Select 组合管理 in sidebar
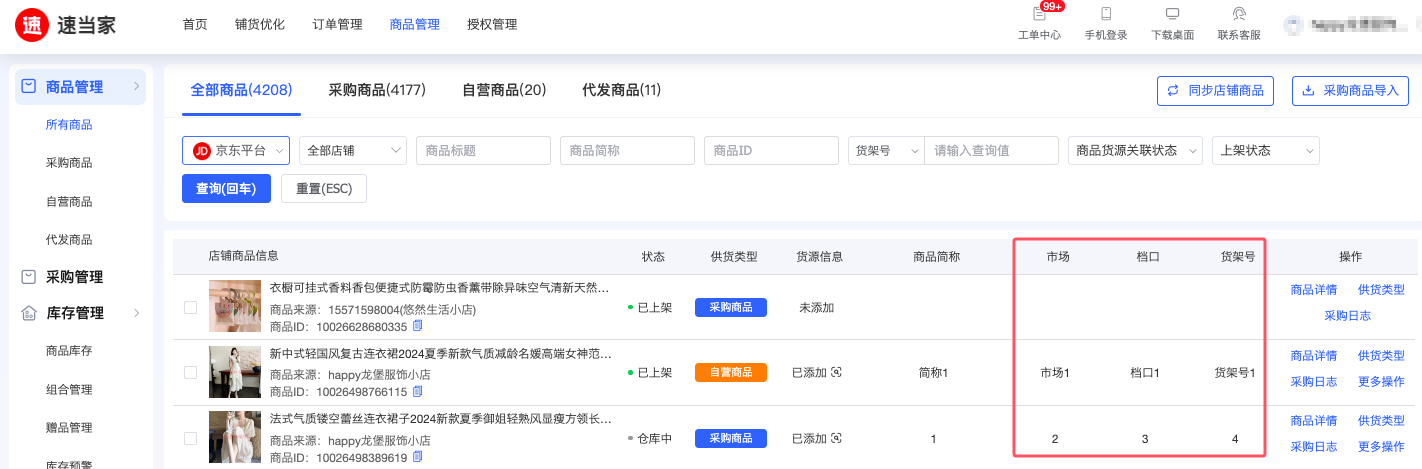 point(69,390)
